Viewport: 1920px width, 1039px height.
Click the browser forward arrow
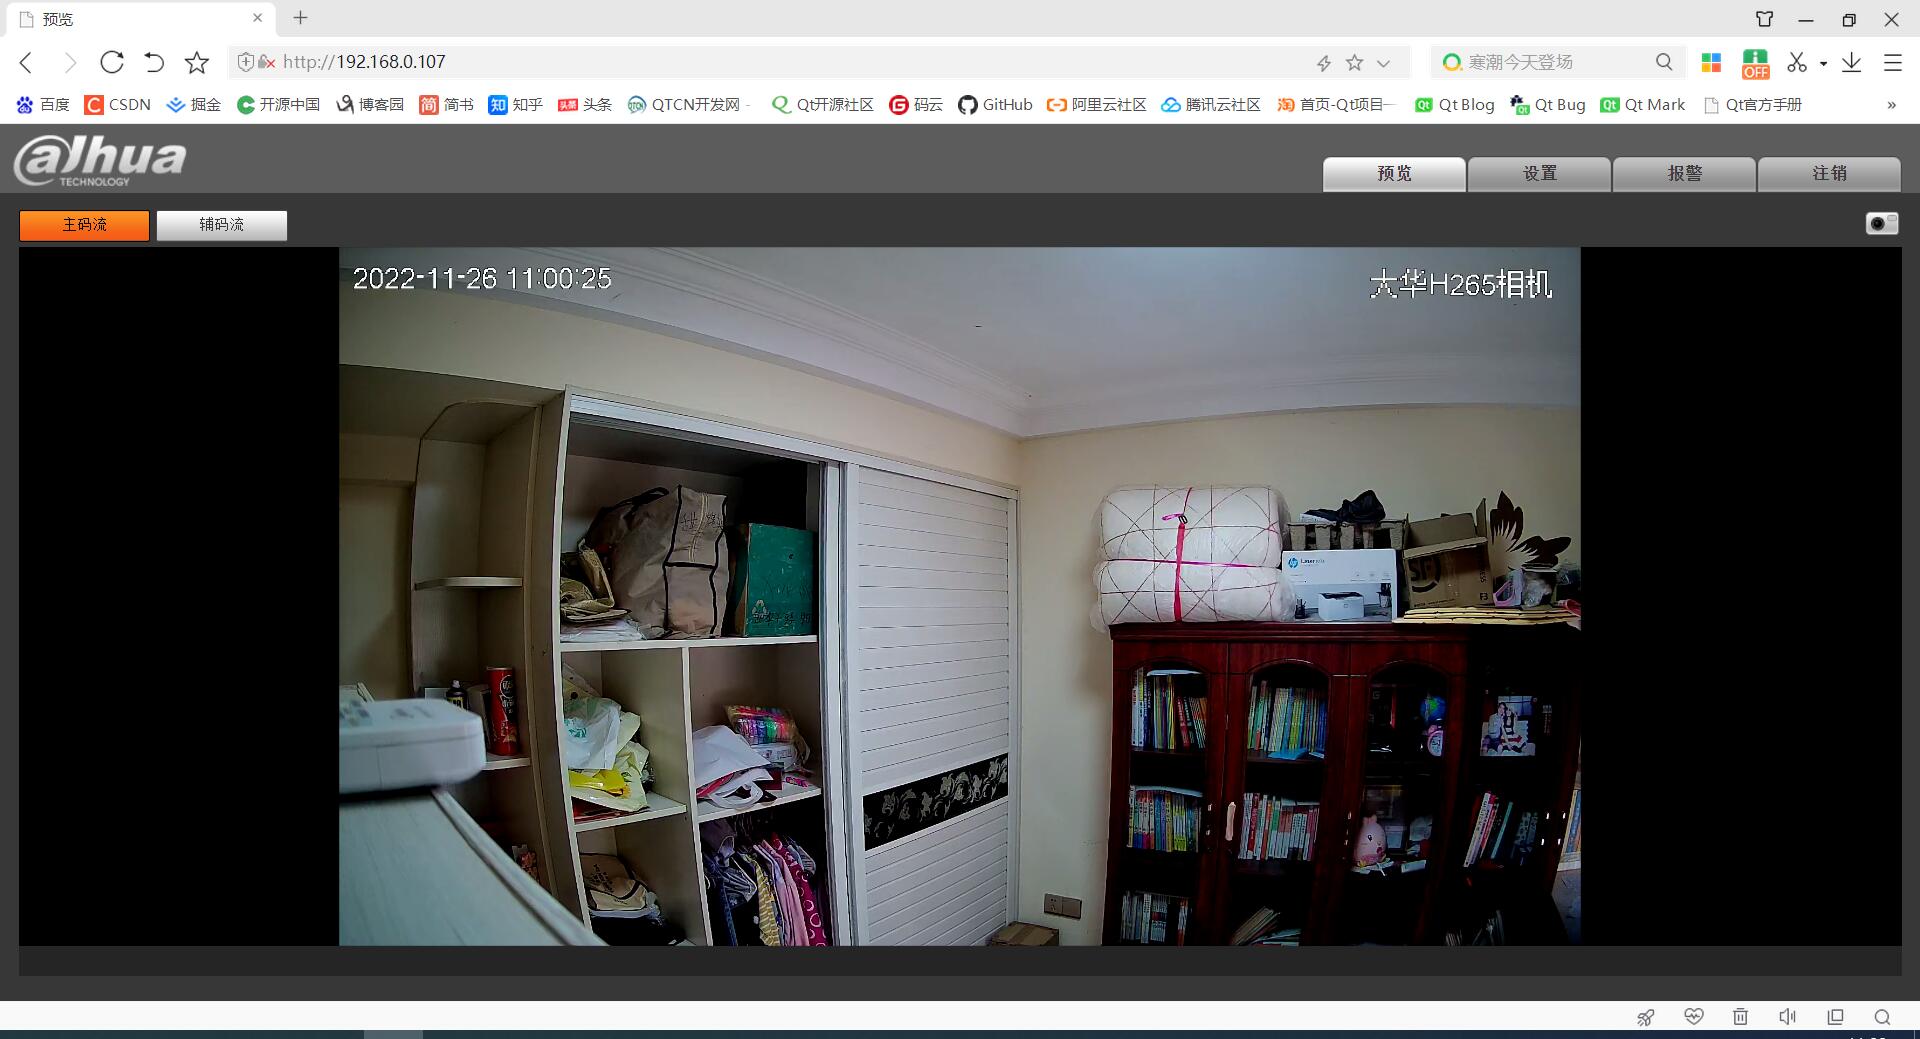[70, 63]
